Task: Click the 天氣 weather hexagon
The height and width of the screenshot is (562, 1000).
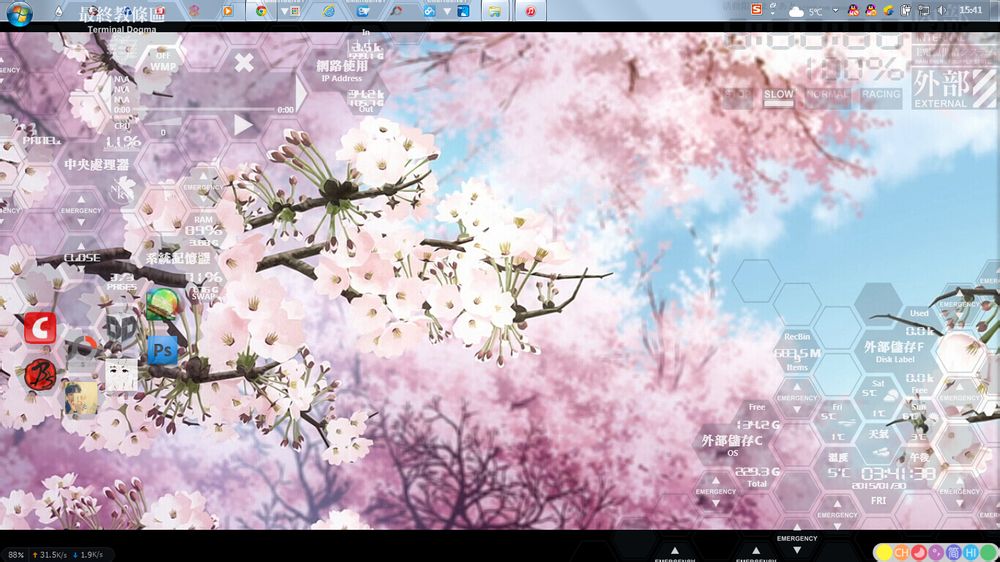Action: click(878, 444)
